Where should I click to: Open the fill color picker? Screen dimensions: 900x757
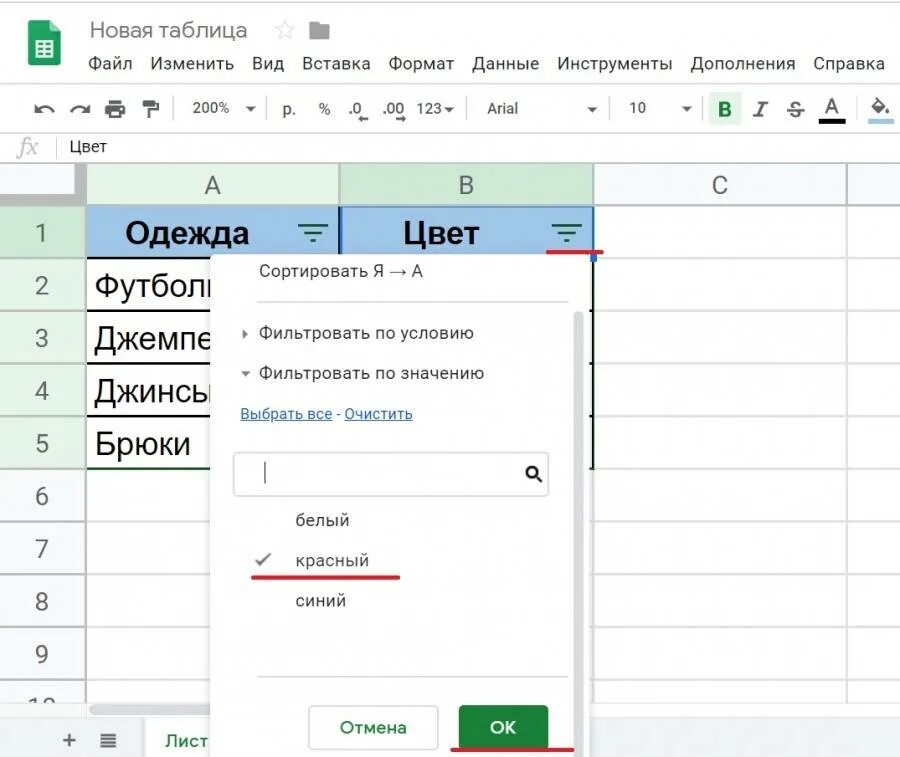click(880, 110)
